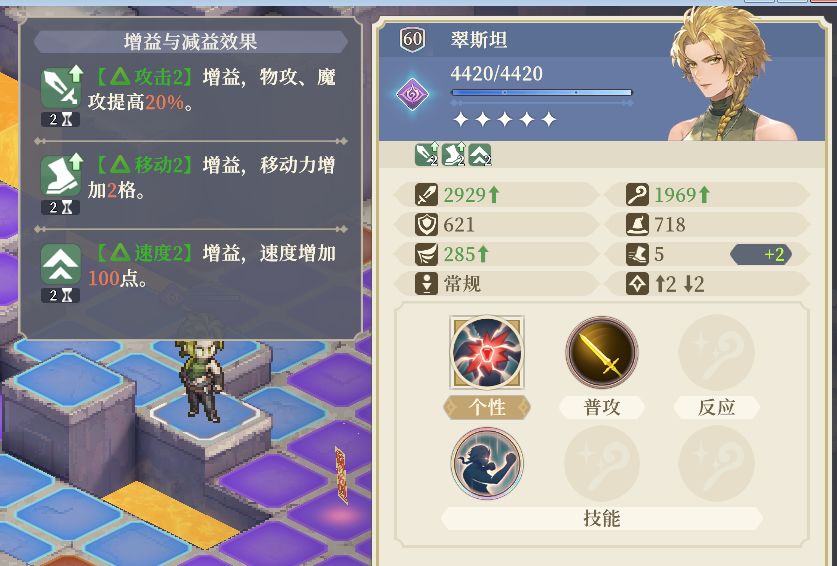Click the 技能 label bar

(602, 518)
